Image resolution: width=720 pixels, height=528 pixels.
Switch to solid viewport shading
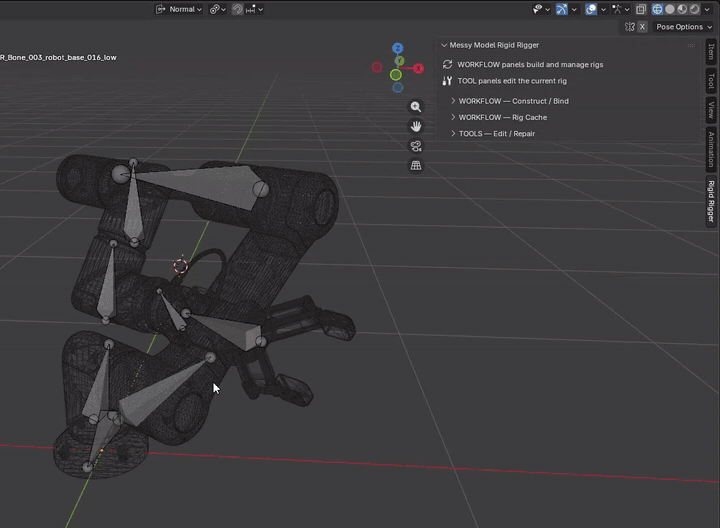click(670, 9)
